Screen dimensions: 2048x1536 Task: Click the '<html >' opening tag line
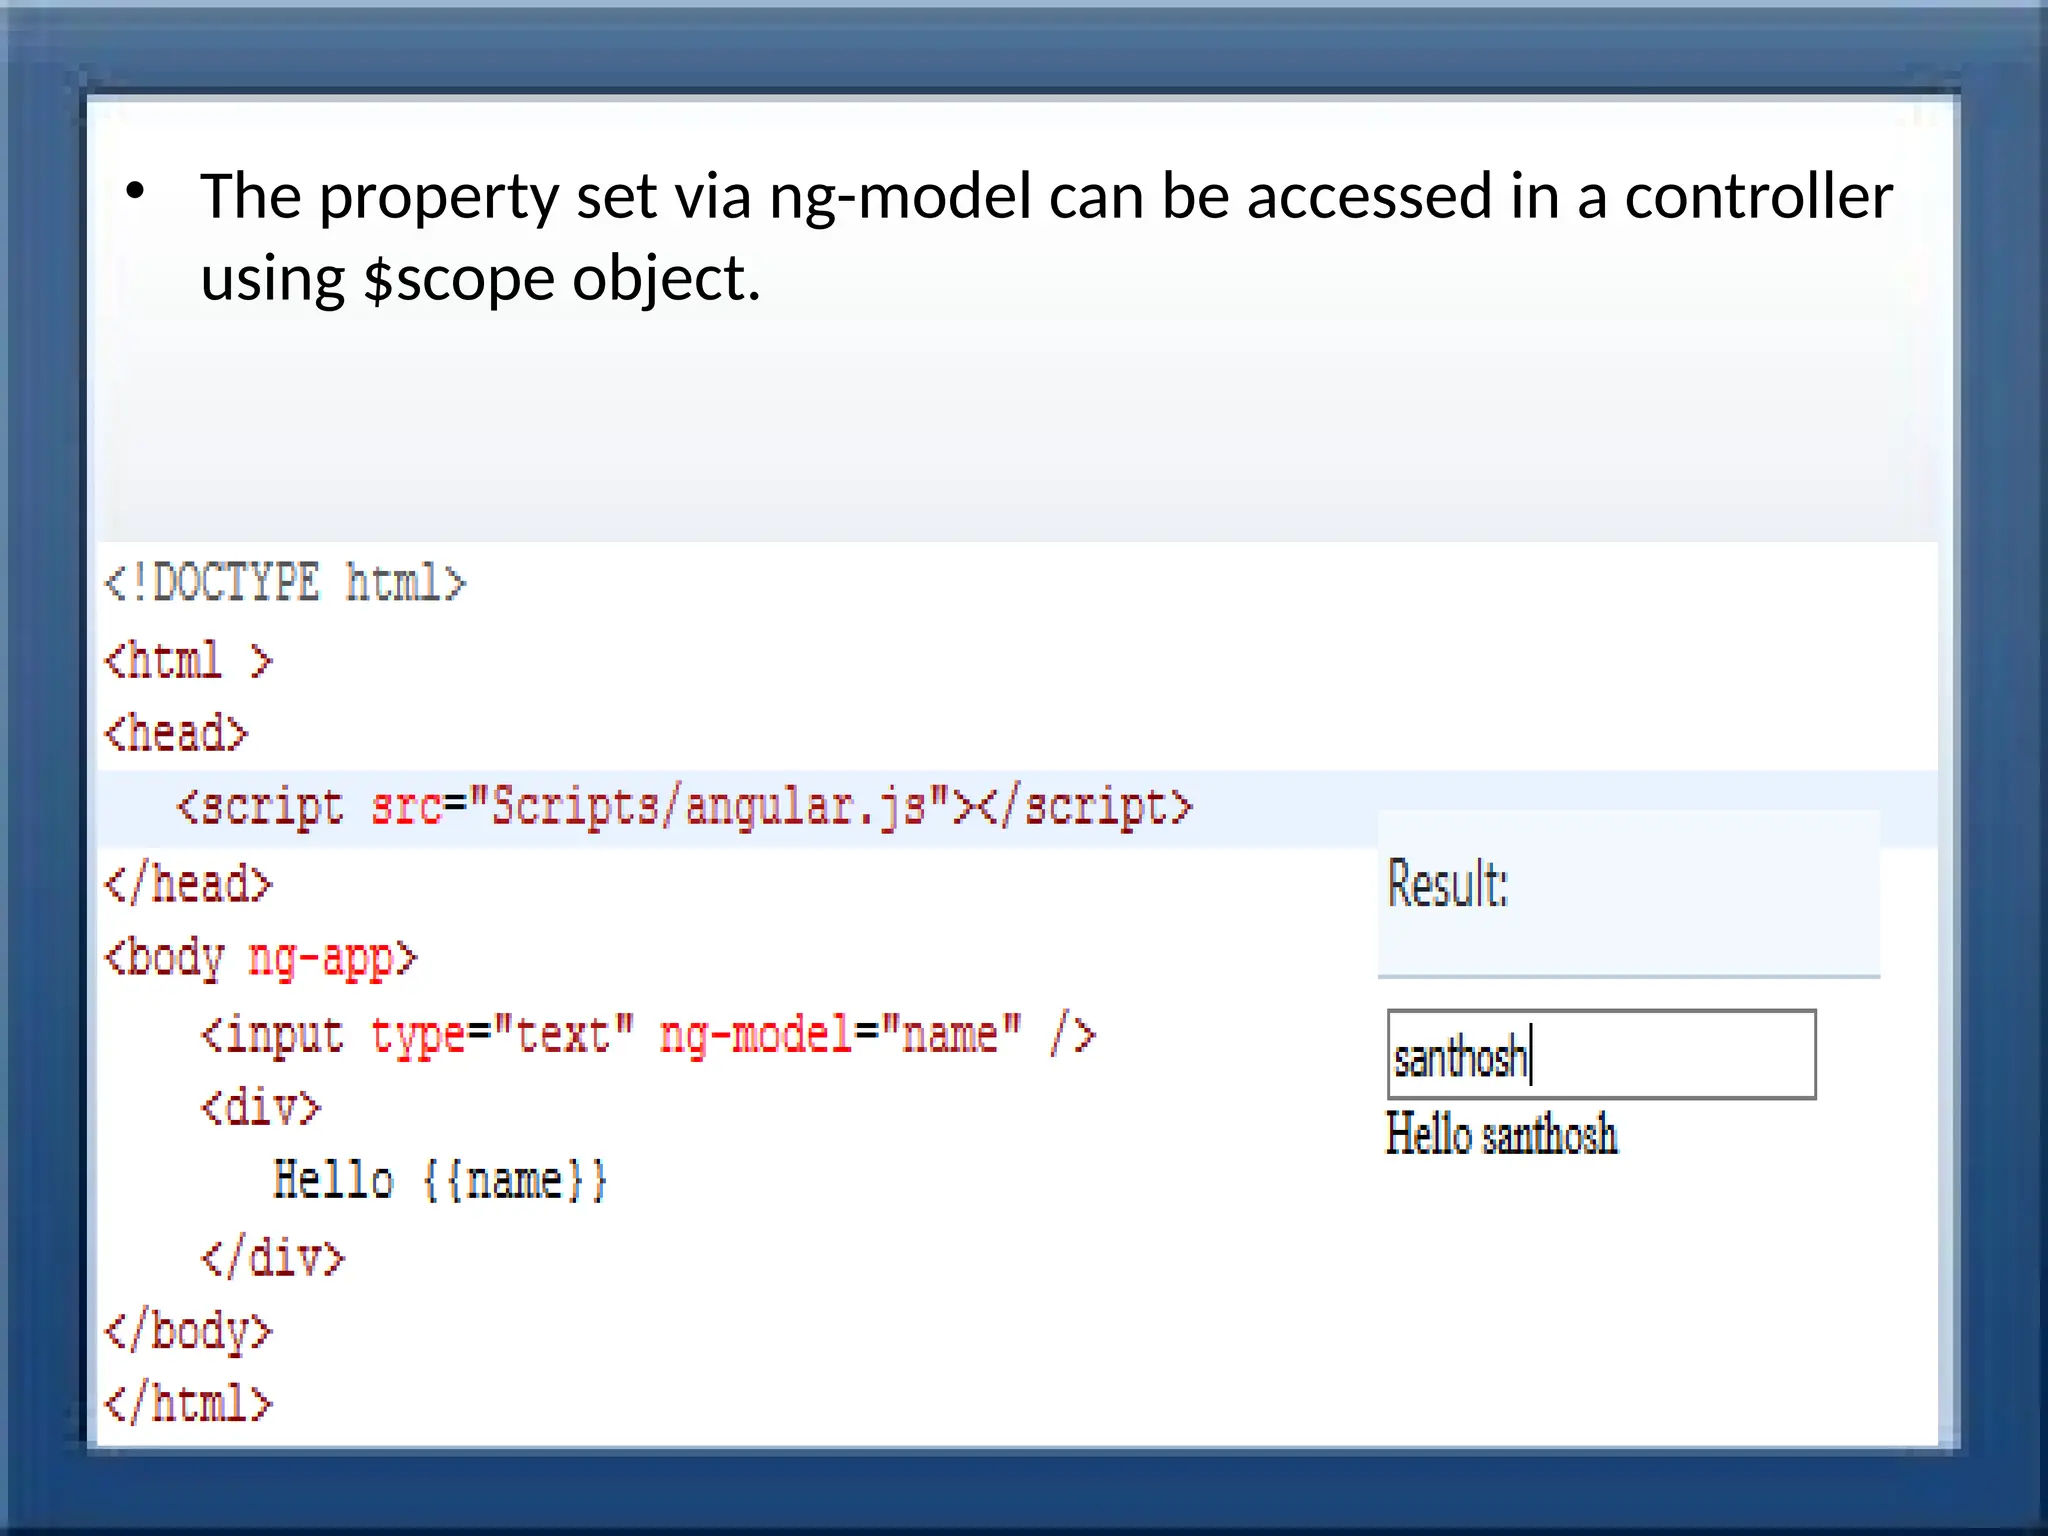tap(188, 660)
